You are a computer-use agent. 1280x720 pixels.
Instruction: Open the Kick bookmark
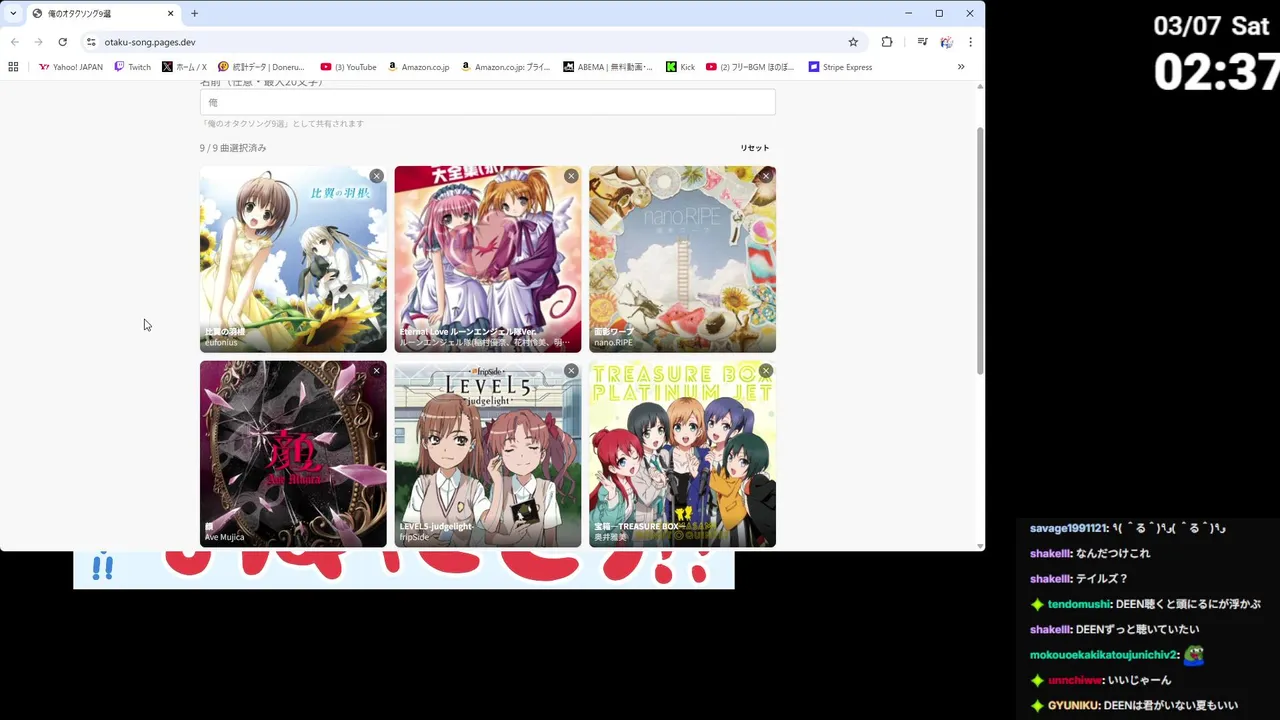pos(681,67)
